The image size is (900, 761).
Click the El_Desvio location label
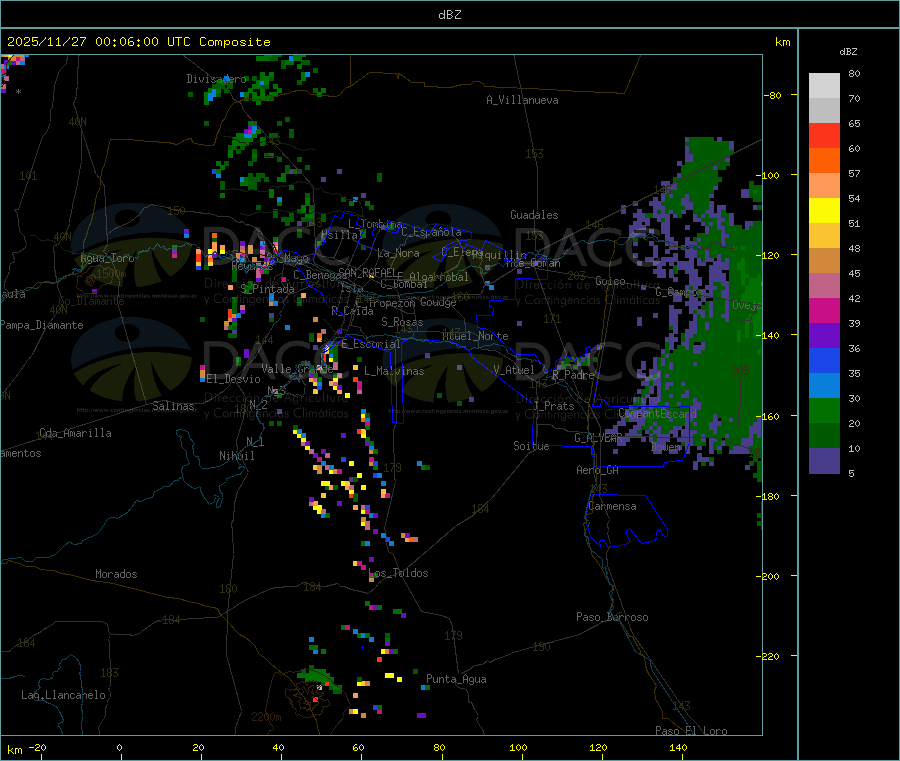pos(234,379)
